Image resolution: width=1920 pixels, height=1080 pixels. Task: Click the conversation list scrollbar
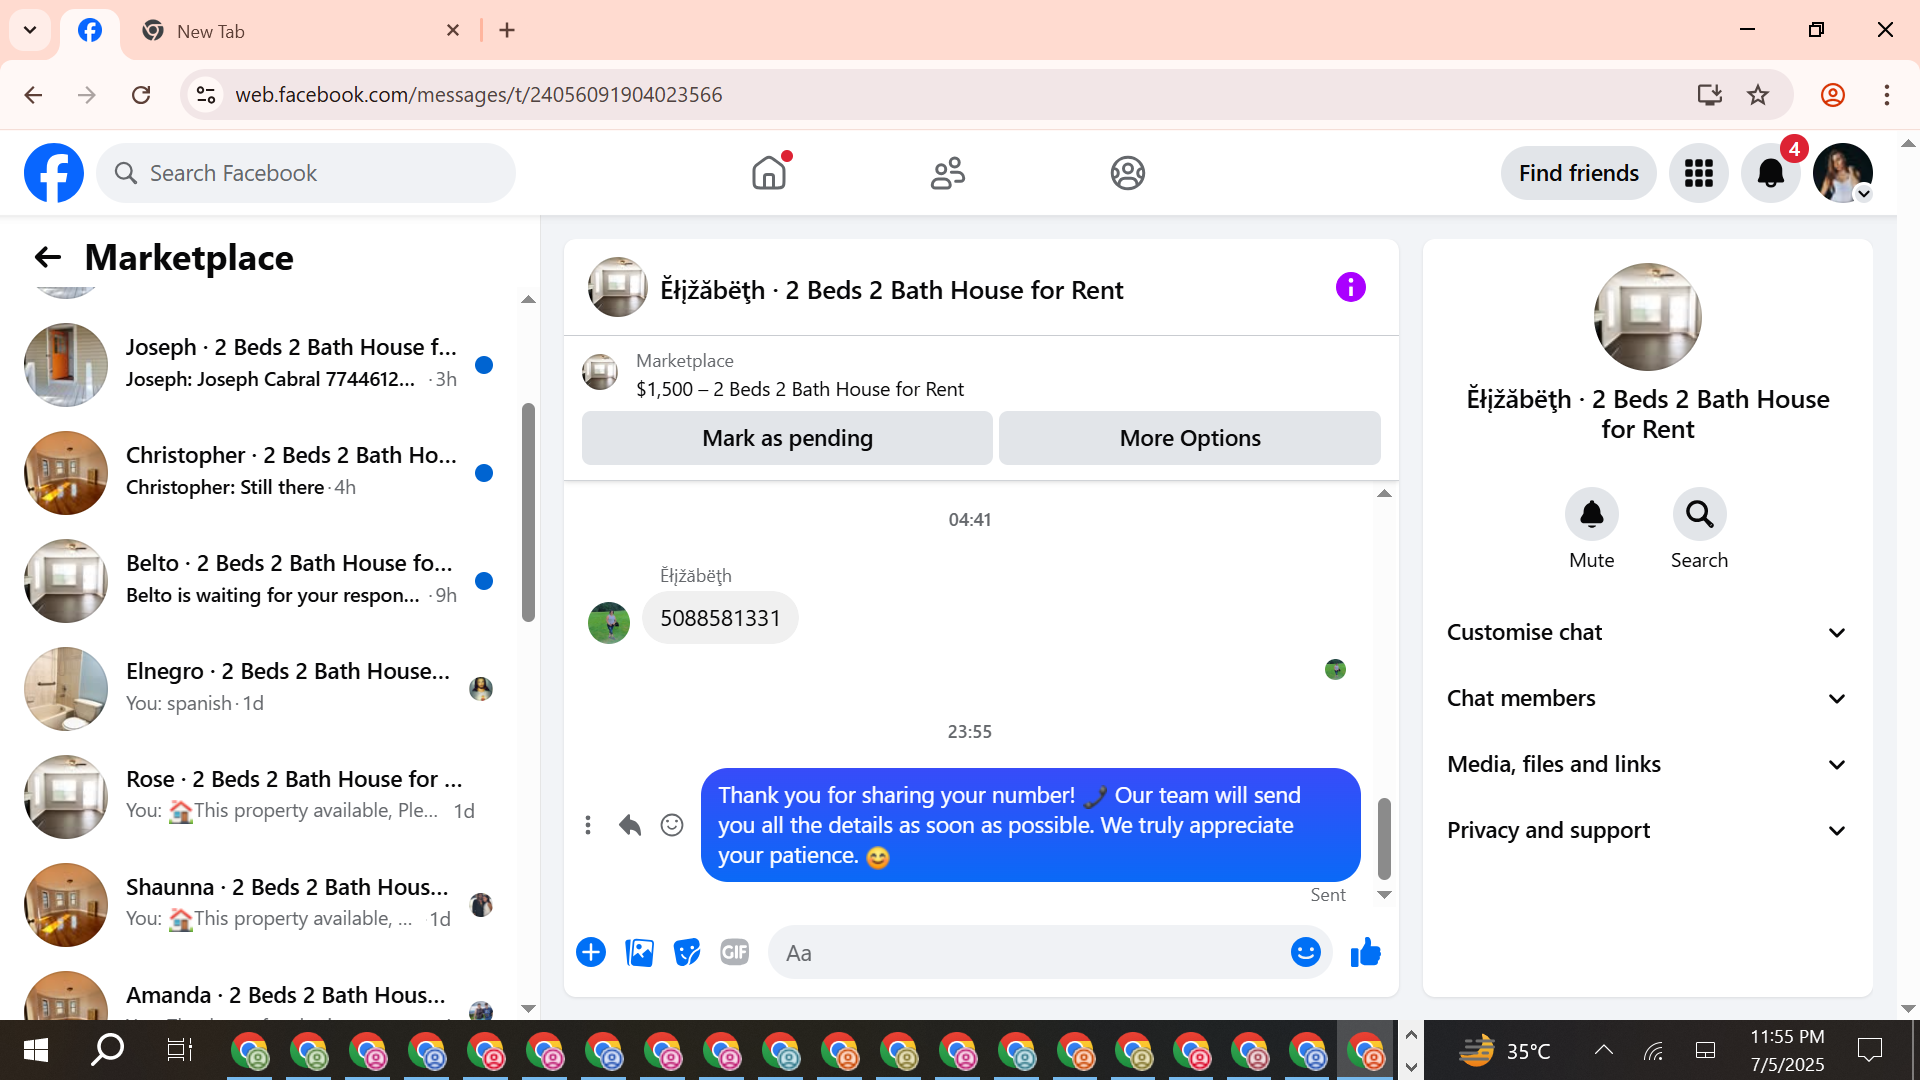click(528, 512)
